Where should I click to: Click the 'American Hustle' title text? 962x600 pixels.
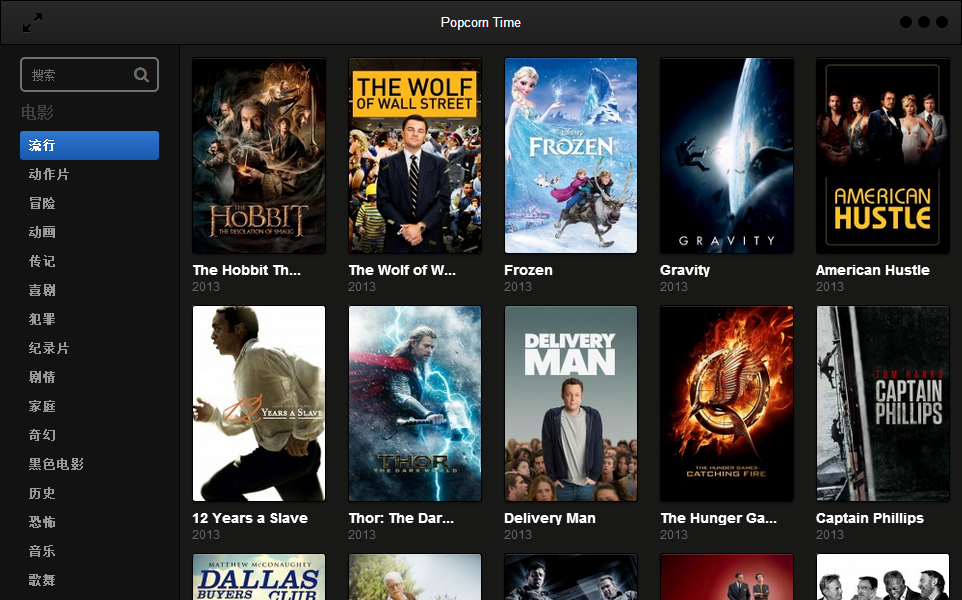[x=872, y=270]
